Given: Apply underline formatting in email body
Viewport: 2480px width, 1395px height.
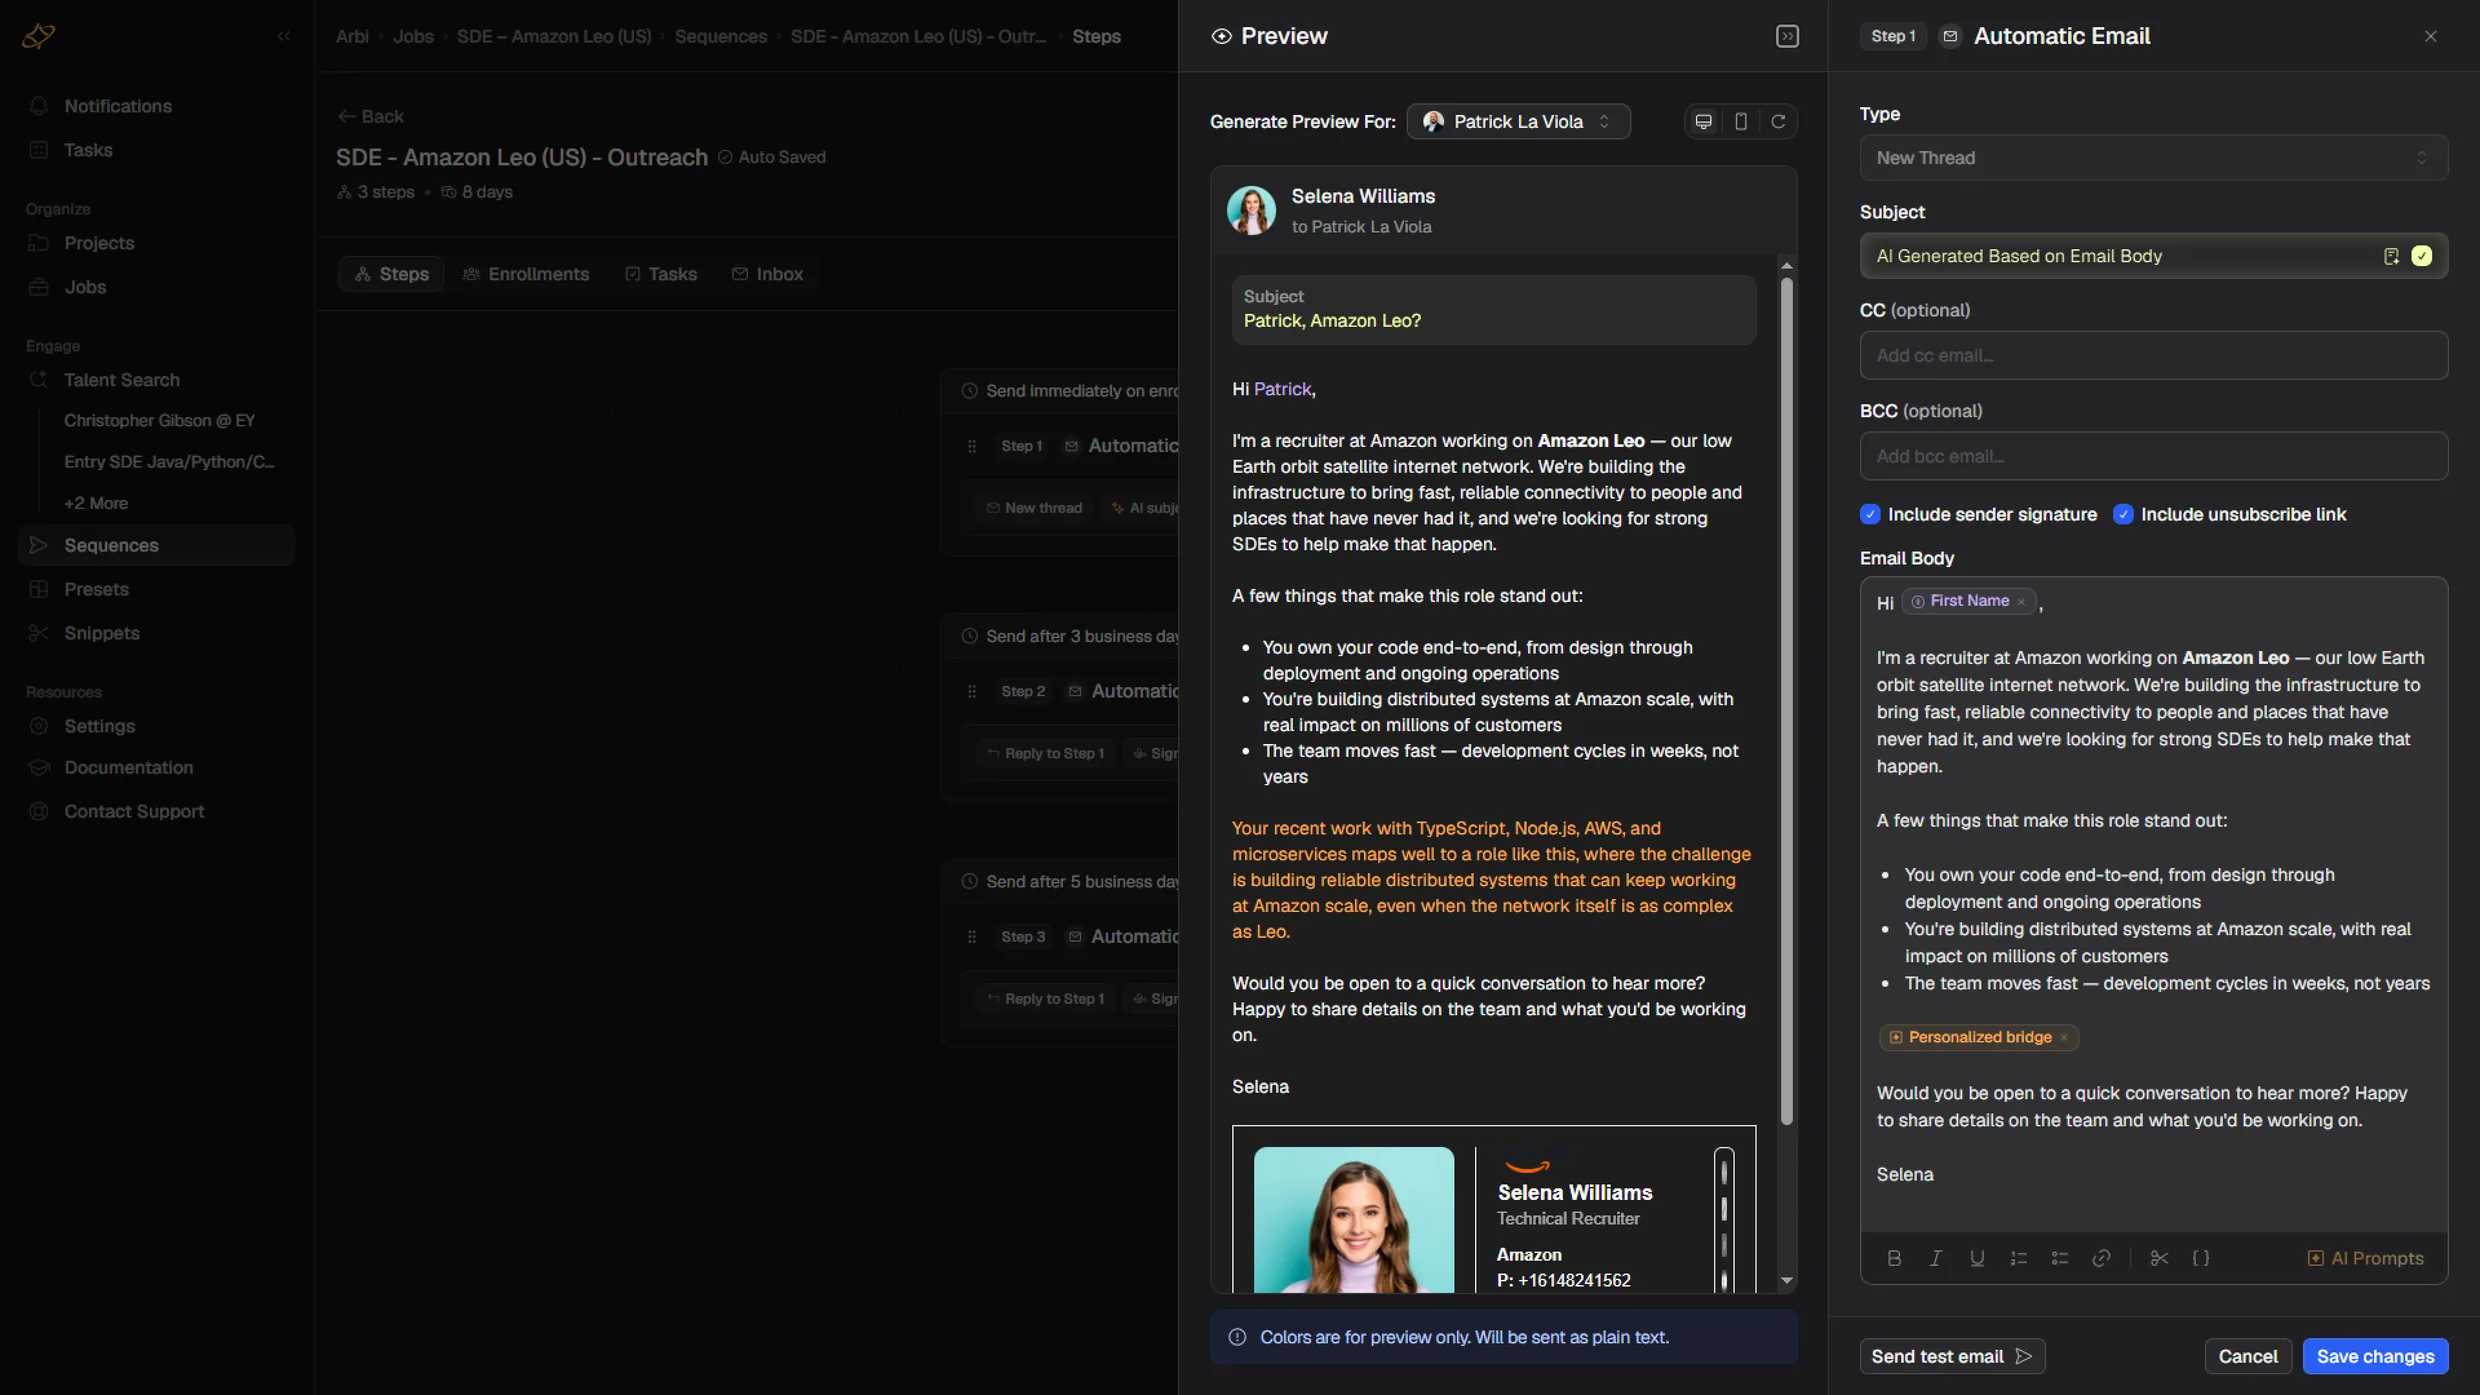Looking at the screenshot, I should point(1976,1258).
